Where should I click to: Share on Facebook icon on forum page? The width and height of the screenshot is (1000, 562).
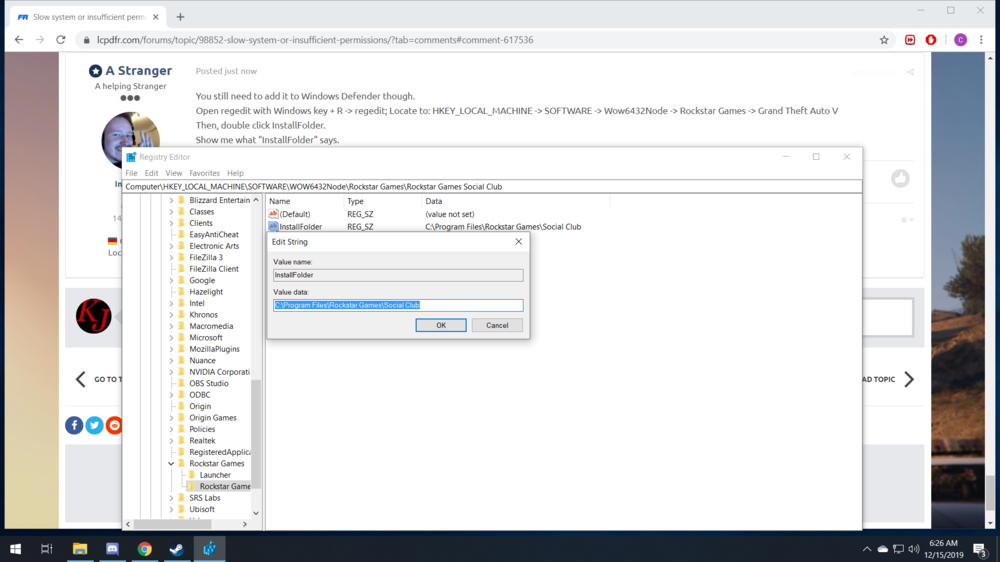(x=74, y=425)
